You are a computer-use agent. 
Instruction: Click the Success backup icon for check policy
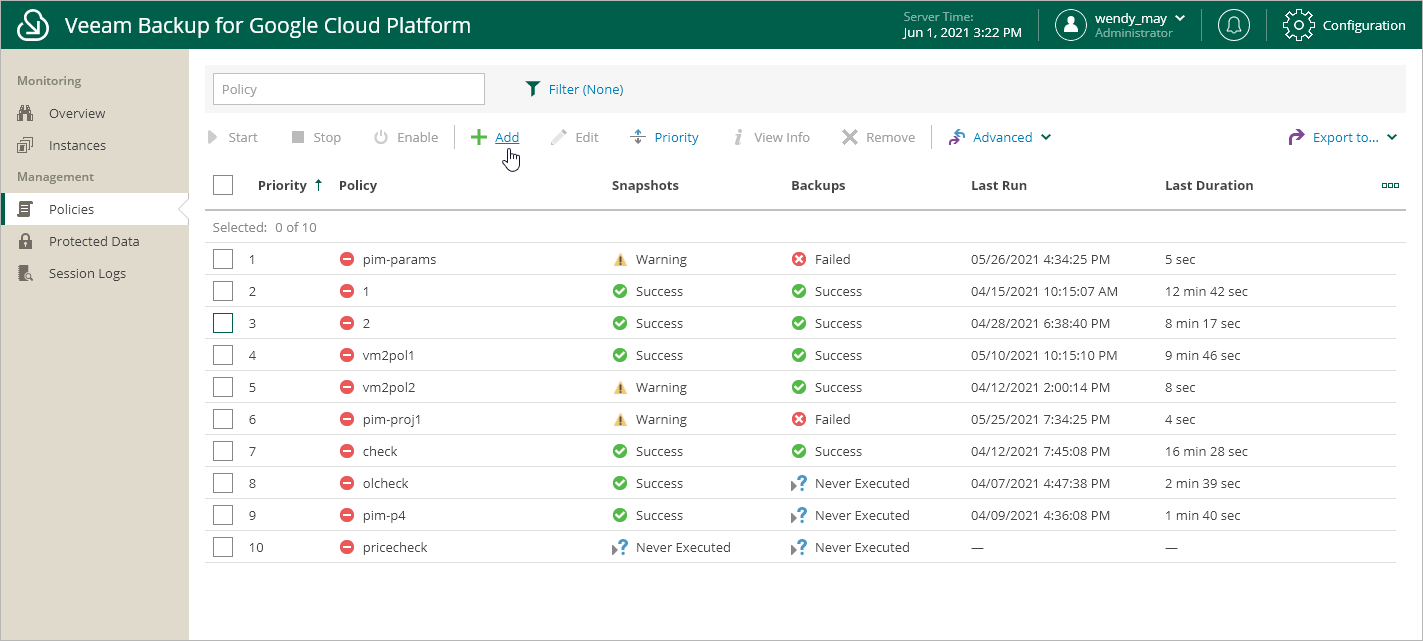799,451
